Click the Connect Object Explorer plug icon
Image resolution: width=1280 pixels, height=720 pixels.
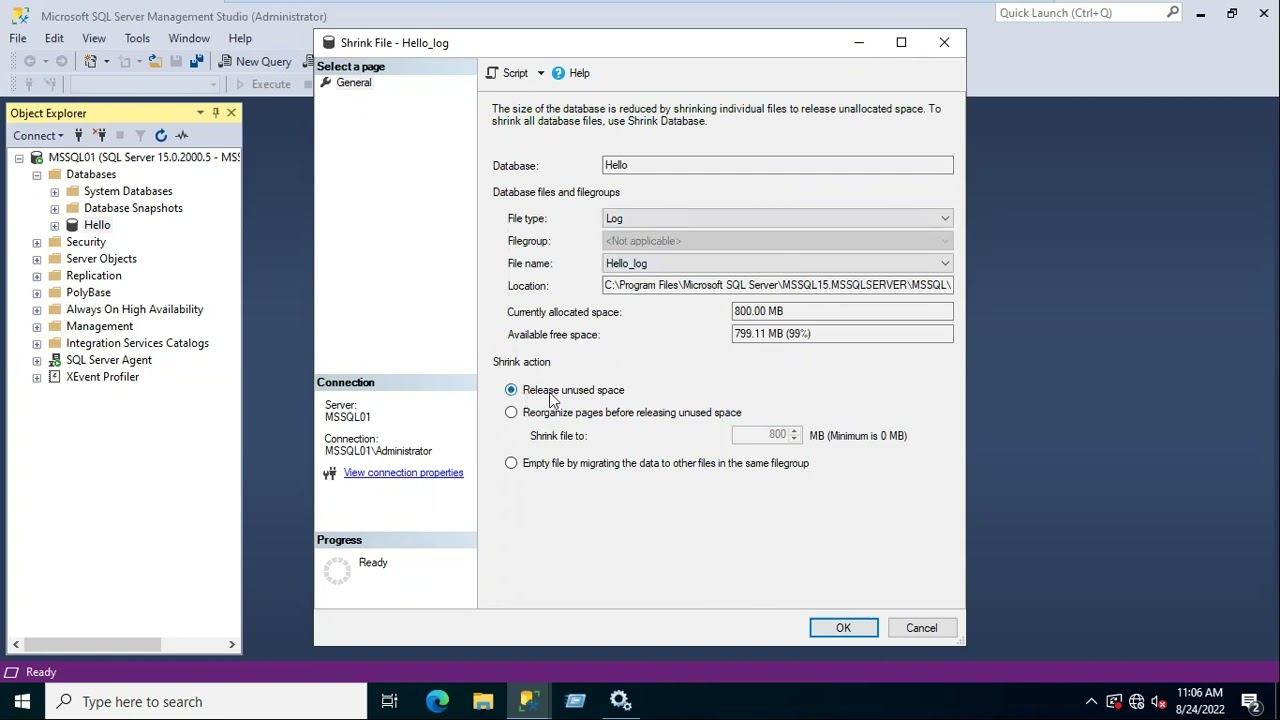click(x=78, y=135)
